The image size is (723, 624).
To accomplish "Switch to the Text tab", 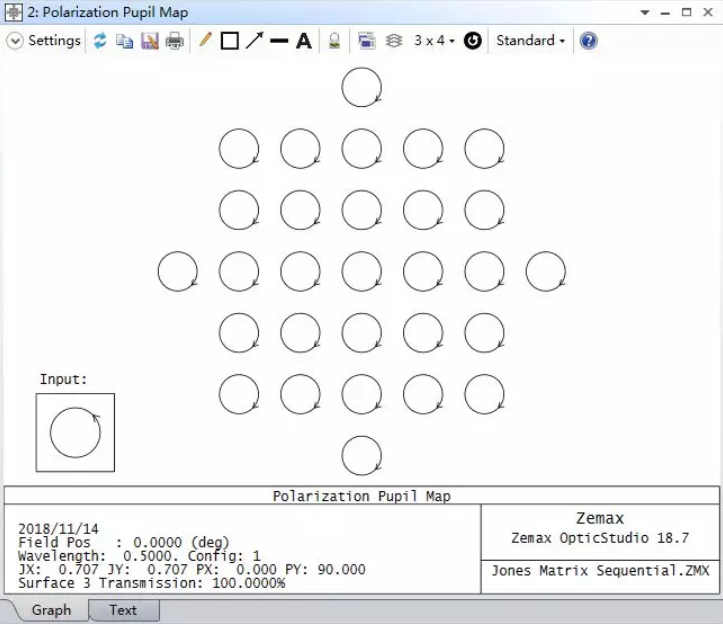I will pos(123,610).
